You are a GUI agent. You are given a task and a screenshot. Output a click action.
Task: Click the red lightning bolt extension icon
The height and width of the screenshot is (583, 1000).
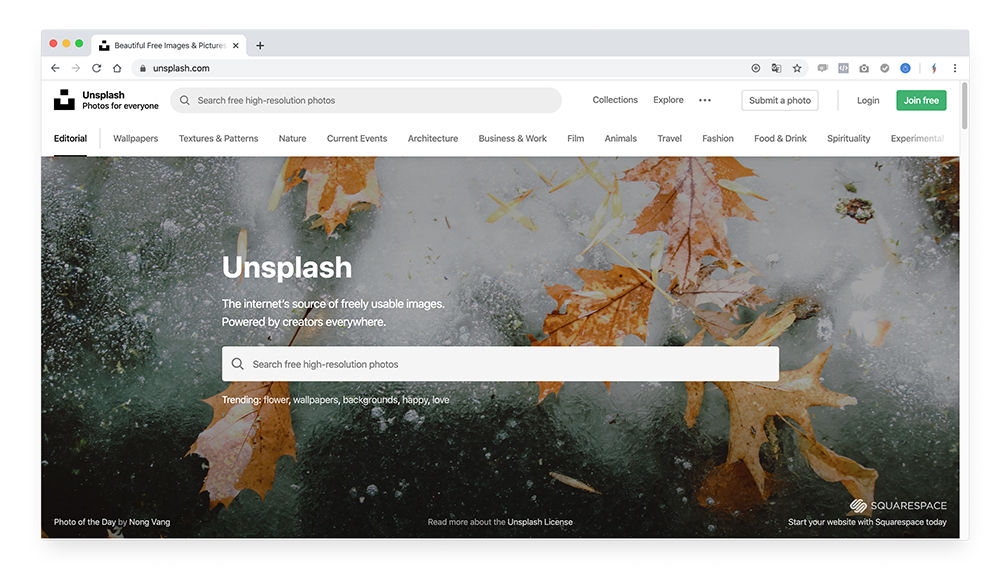[934, 68]
